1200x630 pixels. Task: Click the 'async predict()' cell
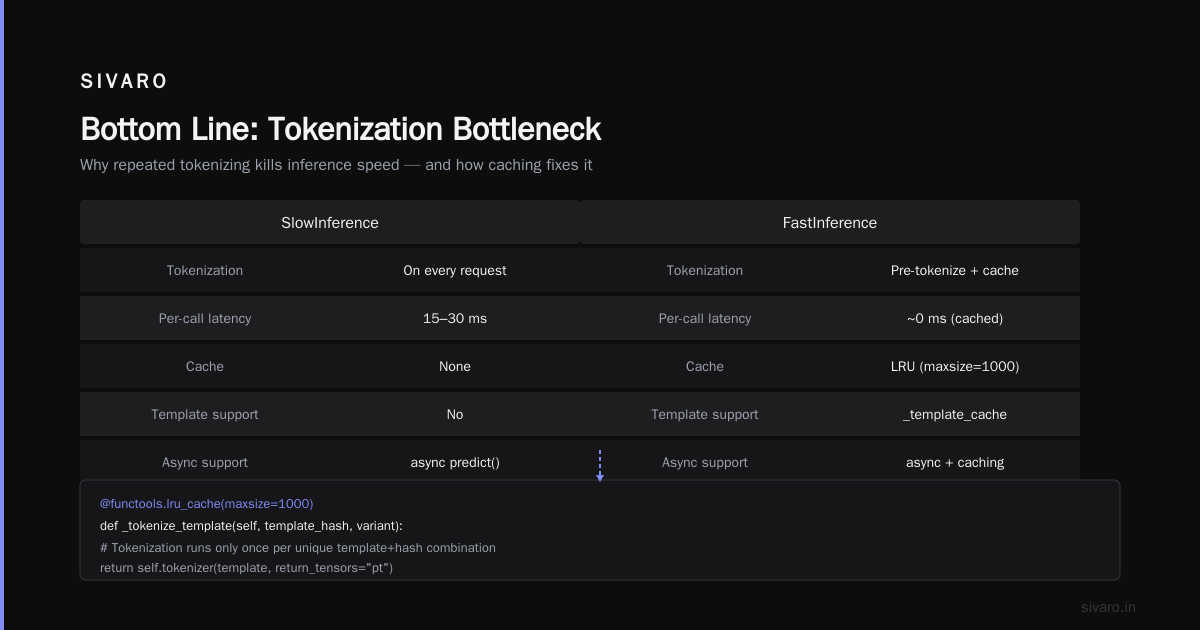(455, 462)
